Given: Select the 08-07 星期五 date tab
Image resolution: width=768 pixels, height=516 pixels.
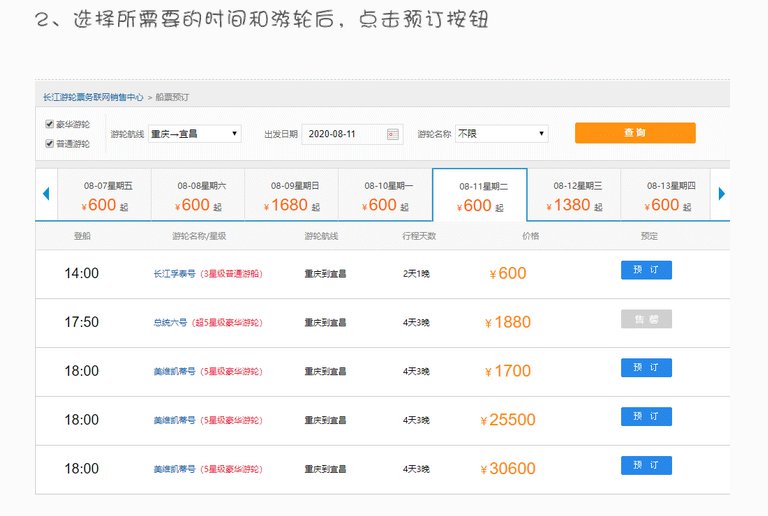Looking at the screenshot, I should coord(104,195).
